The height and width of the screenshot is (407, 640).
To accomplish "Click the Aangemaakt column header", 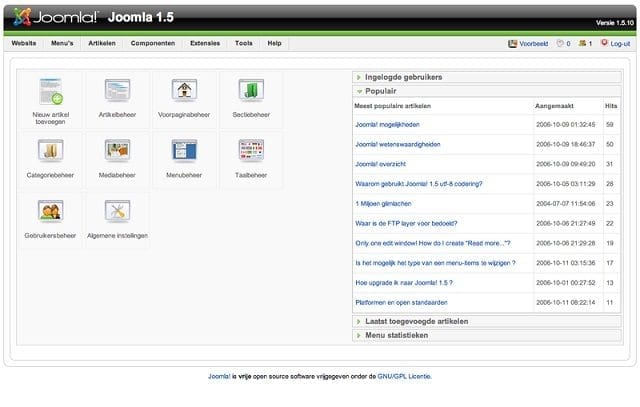I will coord(554,106).
